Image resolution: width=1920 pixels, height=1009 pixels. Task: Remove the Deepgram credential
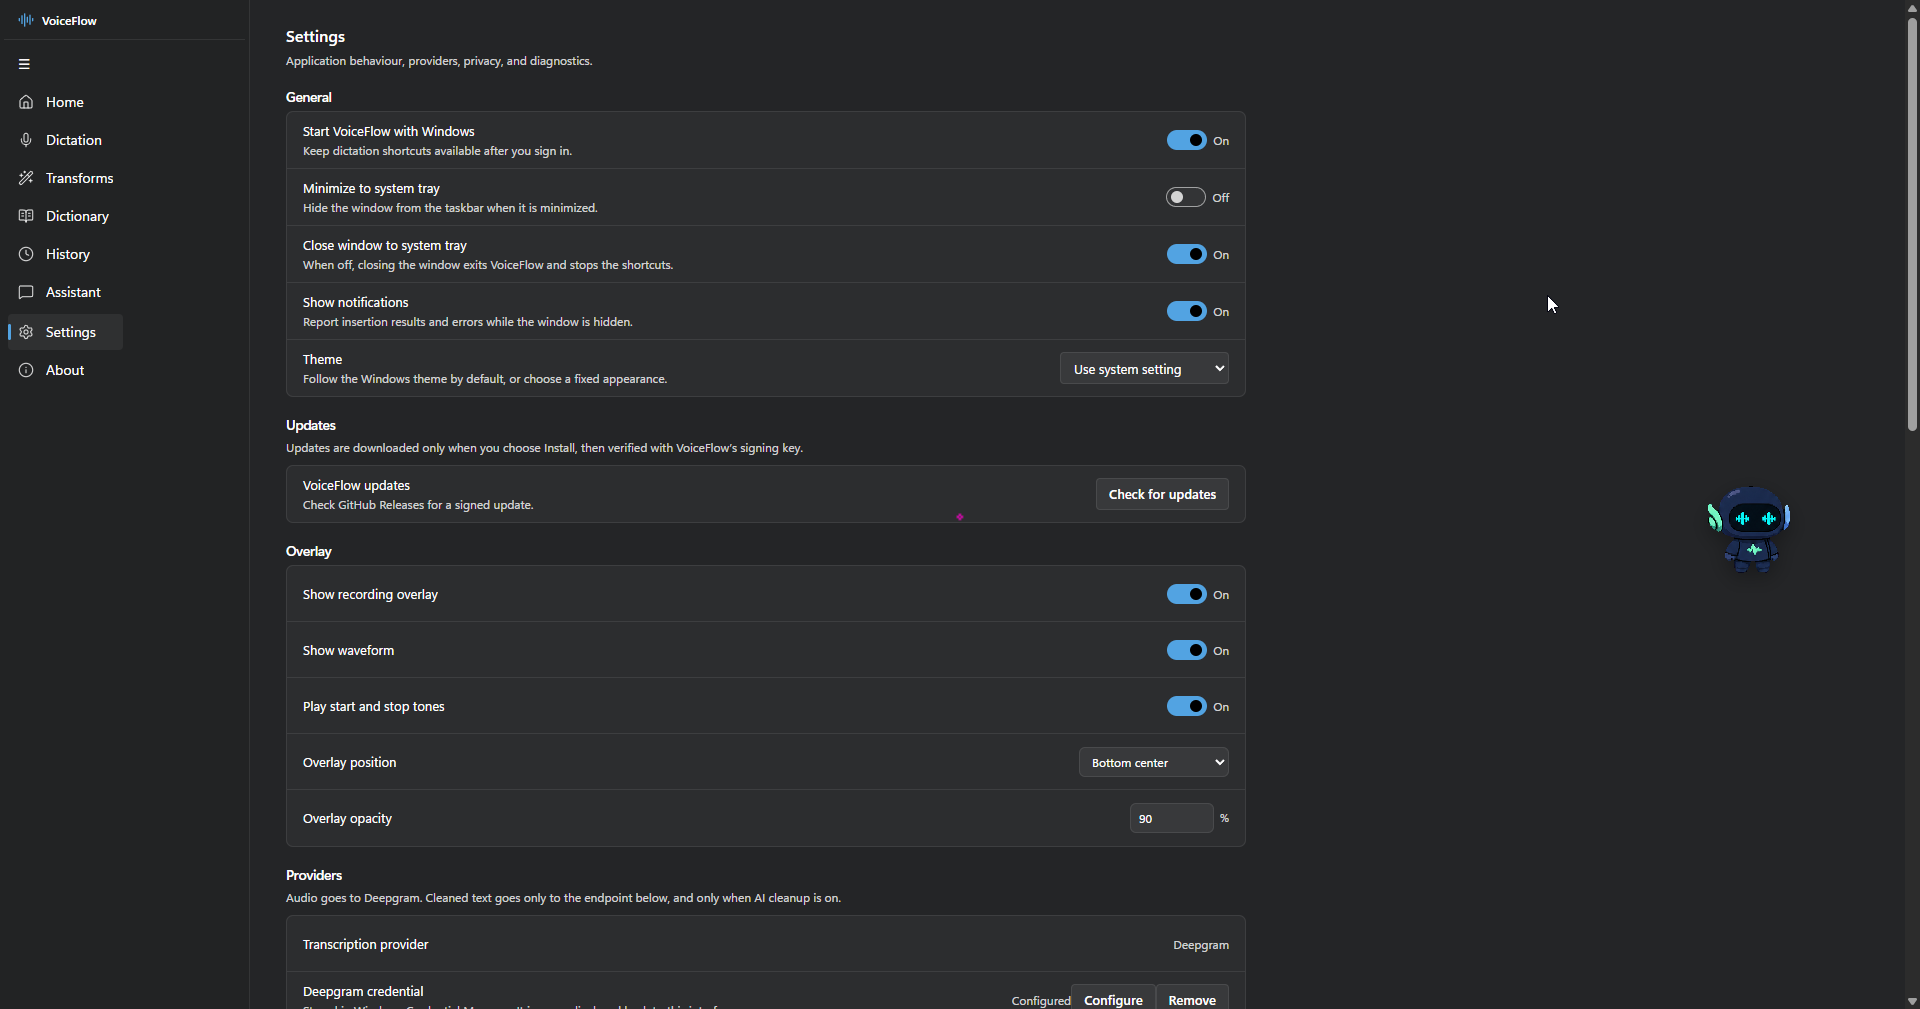point(1192,999)
